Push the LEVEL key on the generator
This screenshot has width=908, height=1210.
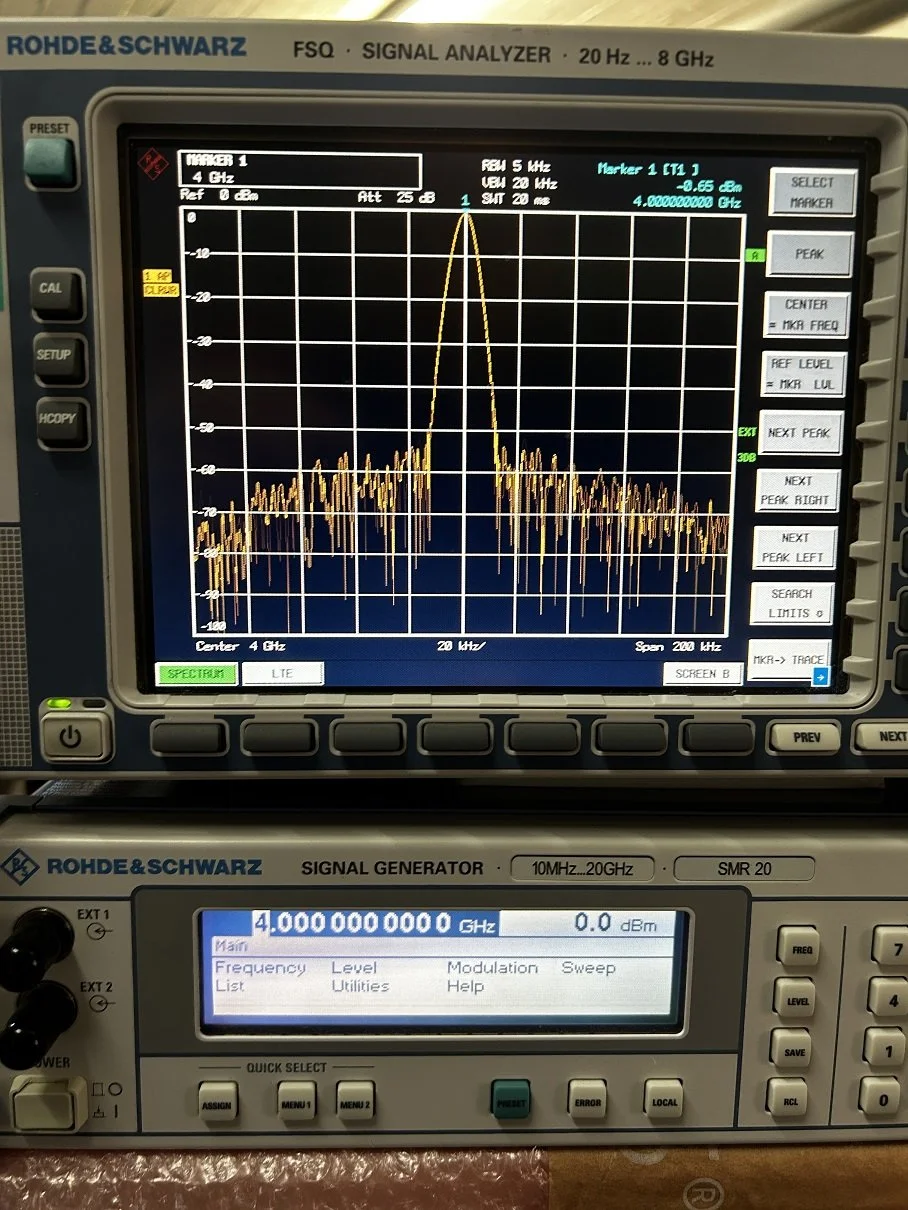[x=794, y=998]
